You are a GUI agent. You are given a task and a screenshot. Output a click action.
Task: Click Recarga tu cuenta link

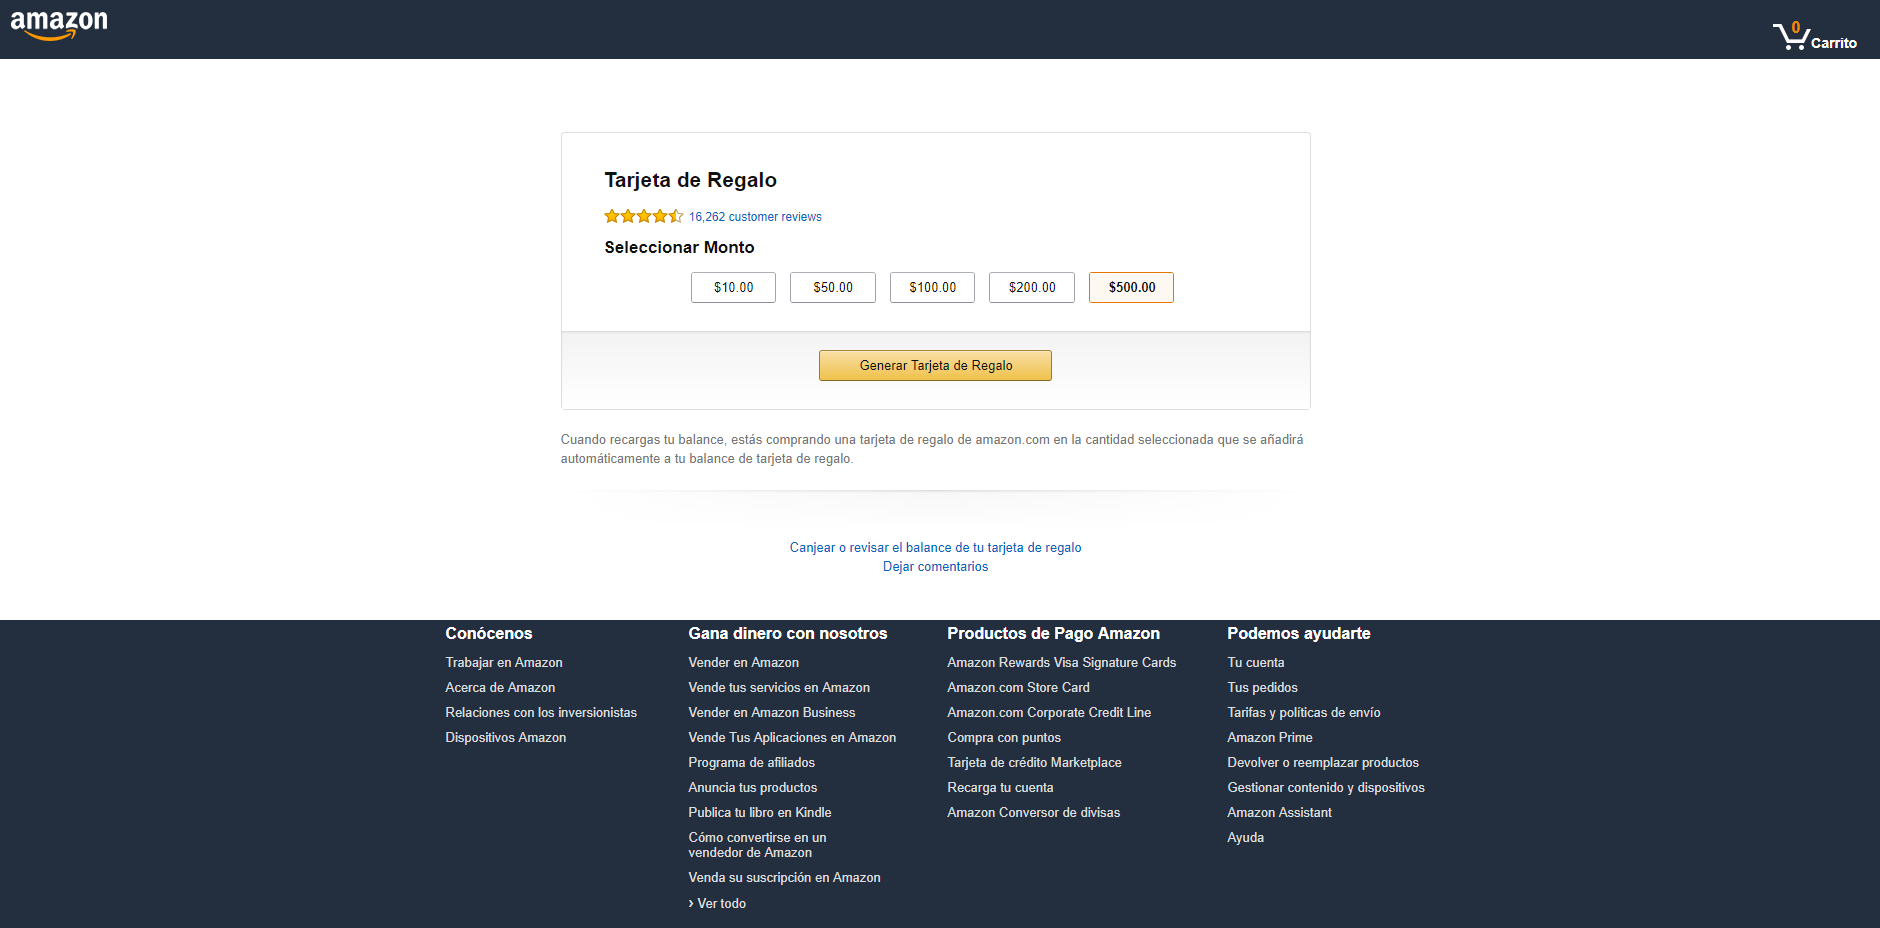[1001, 787]
